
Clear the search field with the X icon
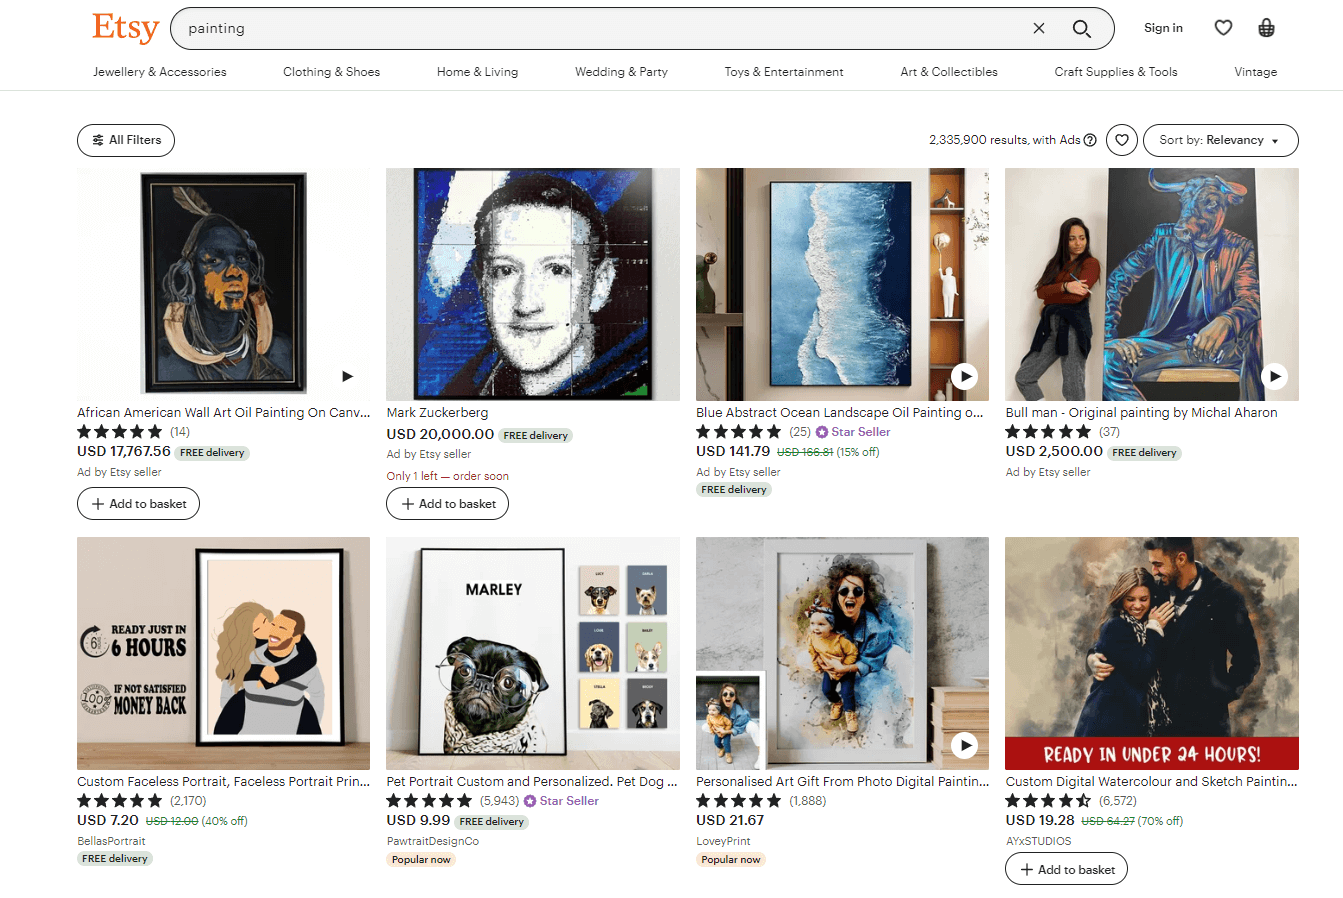click(1039, 28)
